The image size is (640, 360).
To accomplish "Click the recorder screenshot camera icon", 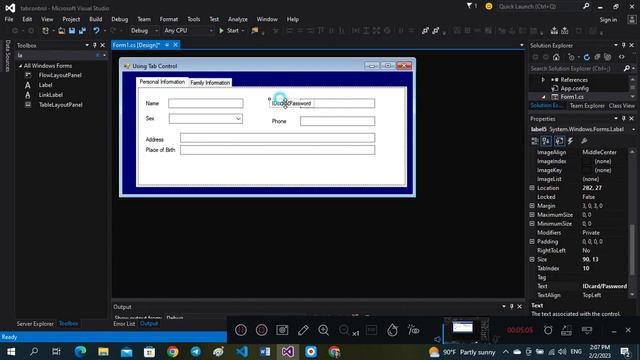I will click(x=282, y=330).
